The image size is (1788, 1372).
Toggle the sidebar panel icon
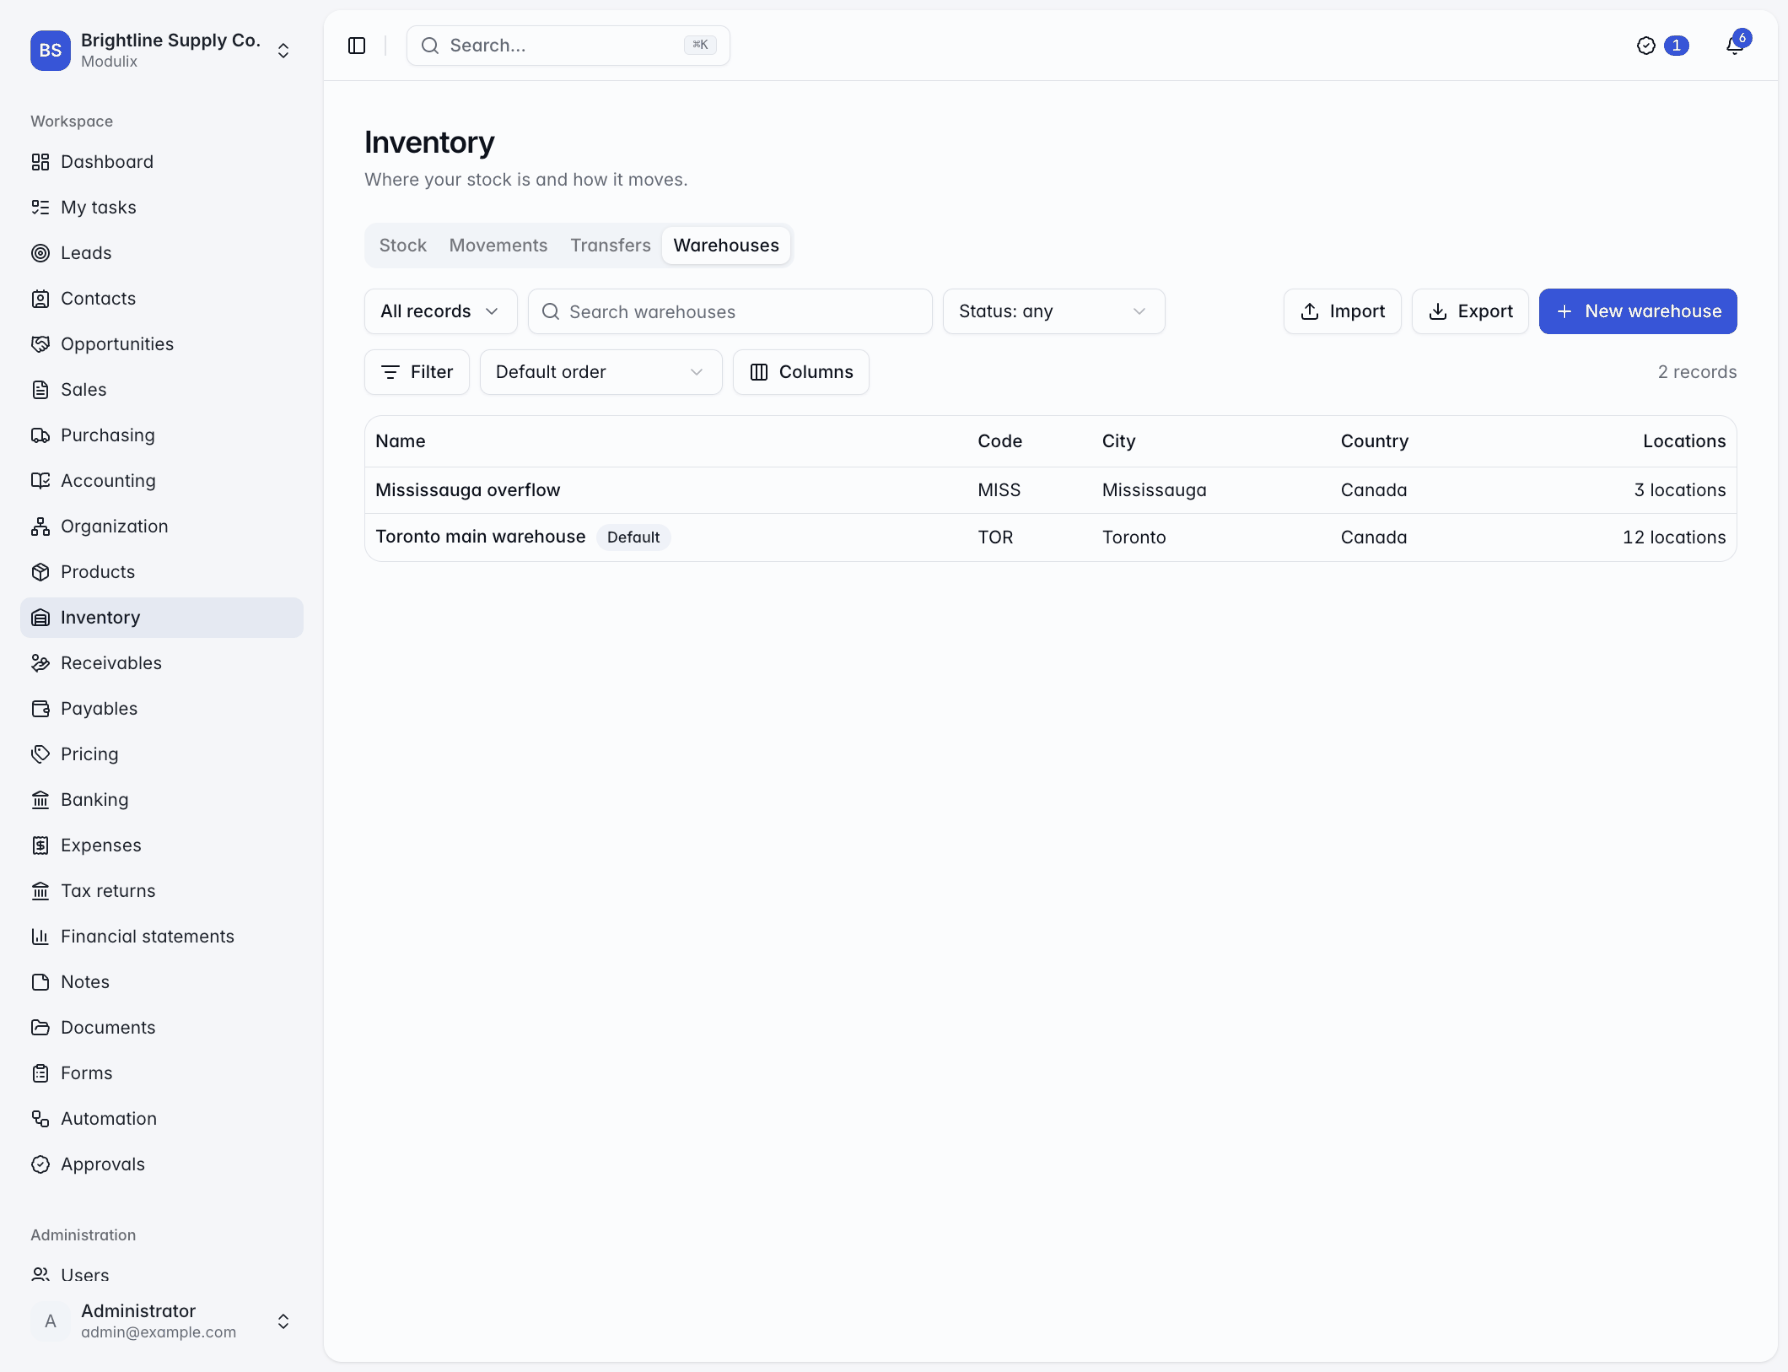357,45
